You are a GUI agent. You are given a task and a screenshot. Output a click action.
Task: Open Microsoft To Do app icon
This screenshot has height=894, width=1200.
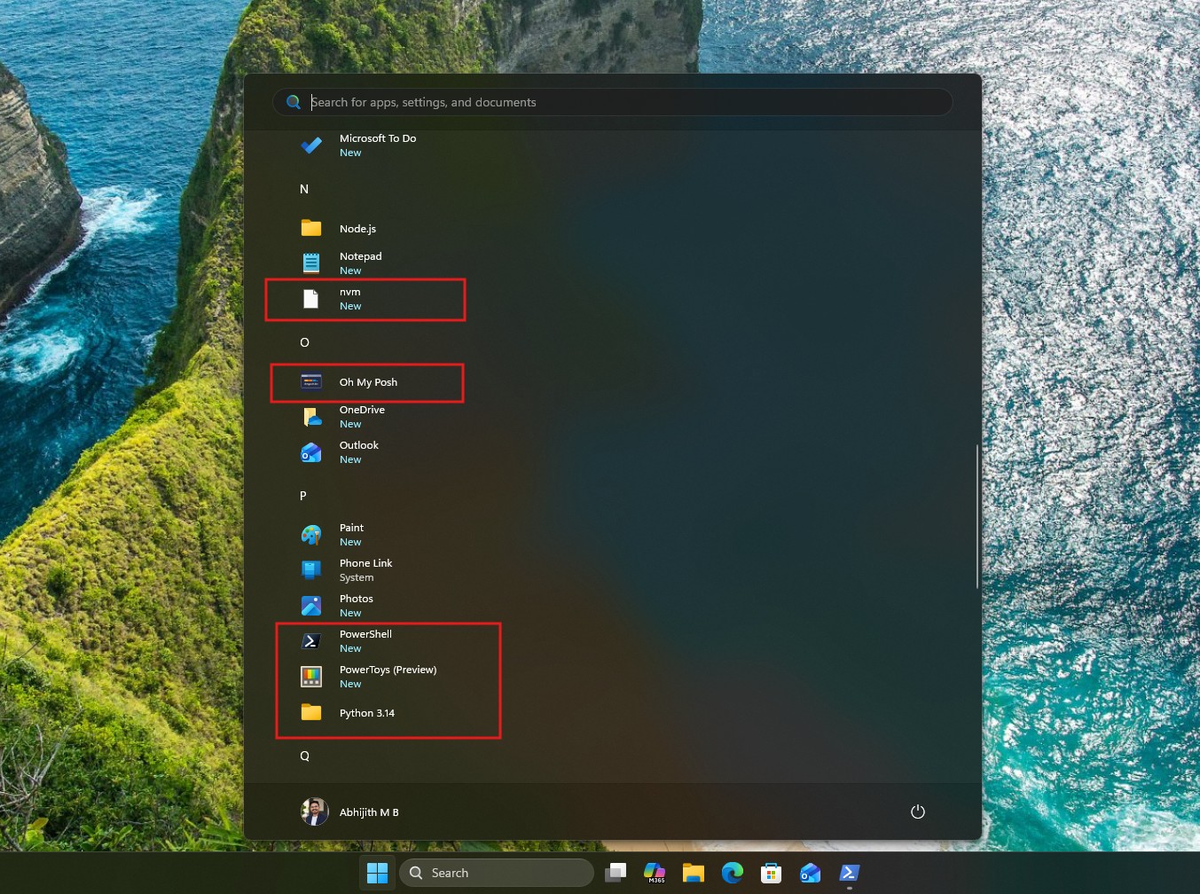tap(311, 145)
